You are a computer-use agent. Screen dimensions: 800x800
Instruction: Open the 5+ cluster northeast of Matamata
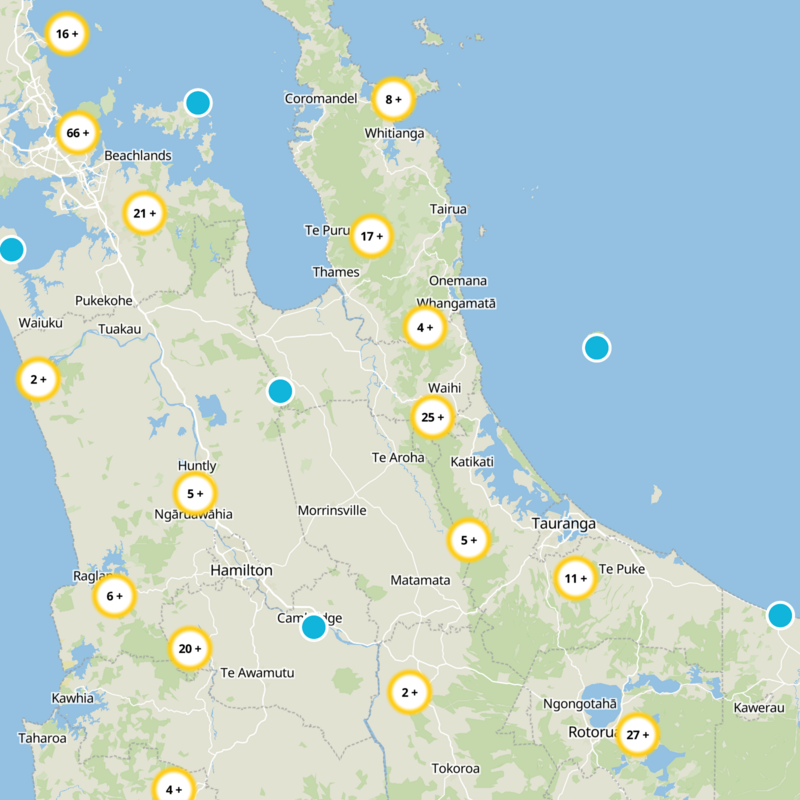pos(468,540)
